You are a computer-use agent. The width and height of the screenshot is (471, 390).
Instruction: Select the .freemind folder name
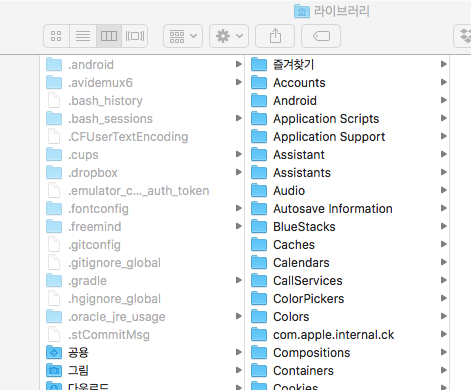(95, 227)
